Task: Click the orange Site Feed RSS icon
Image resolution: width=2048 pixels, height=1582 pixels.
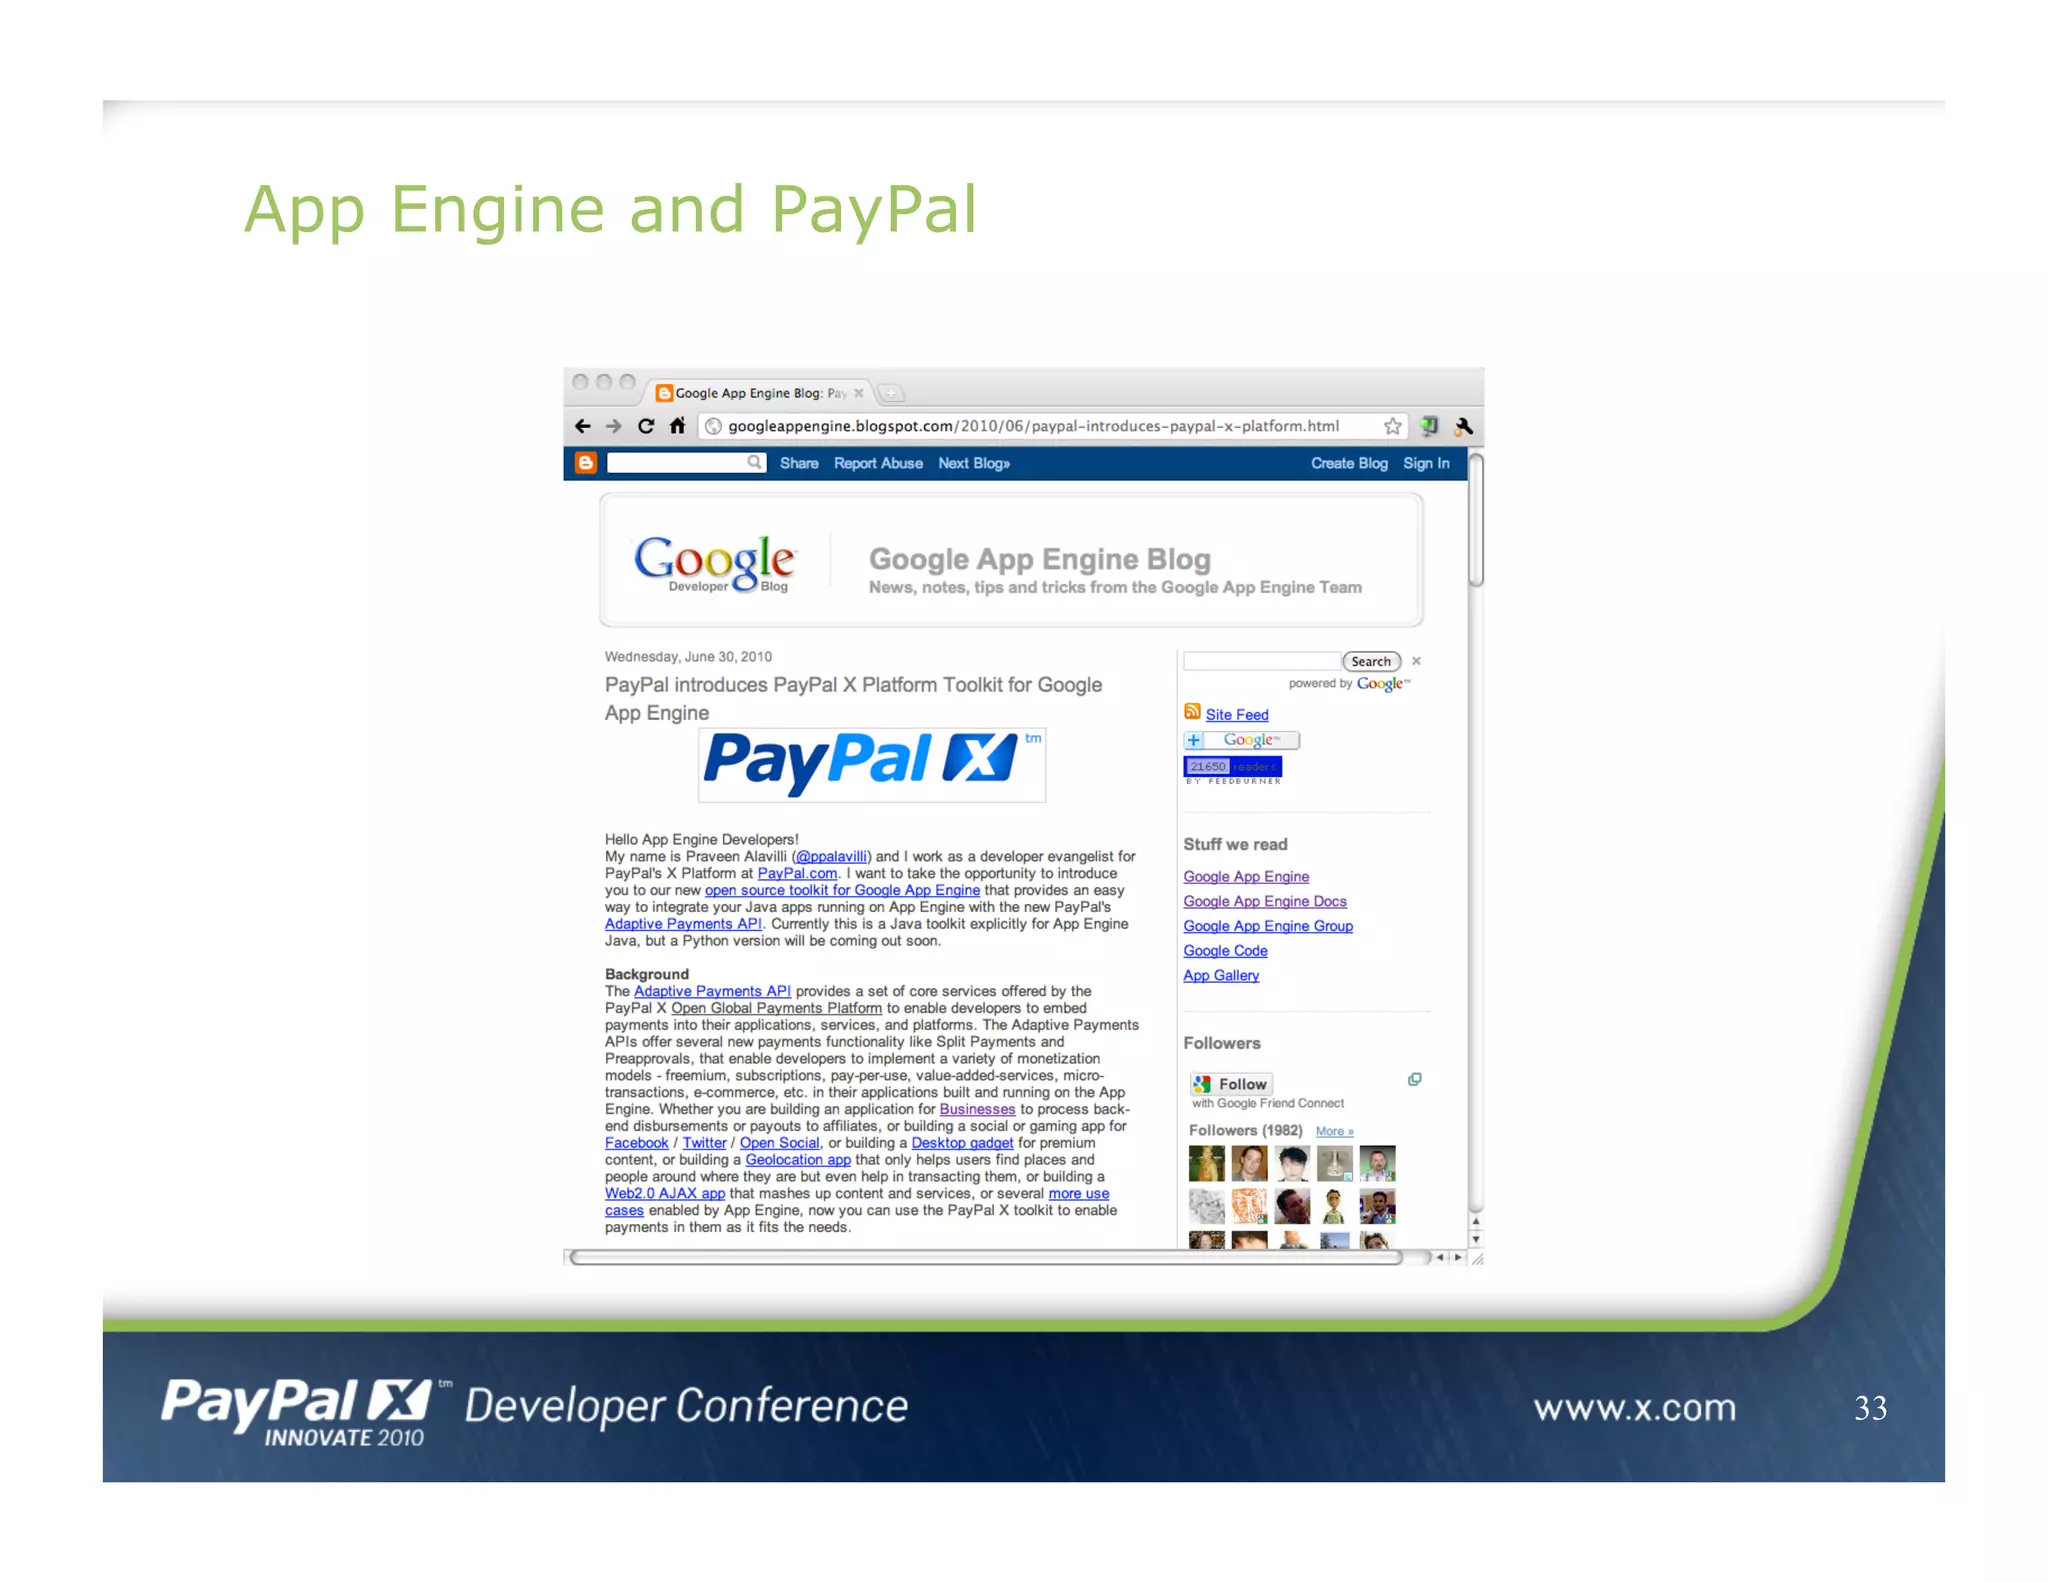Action: (1192, 712)
